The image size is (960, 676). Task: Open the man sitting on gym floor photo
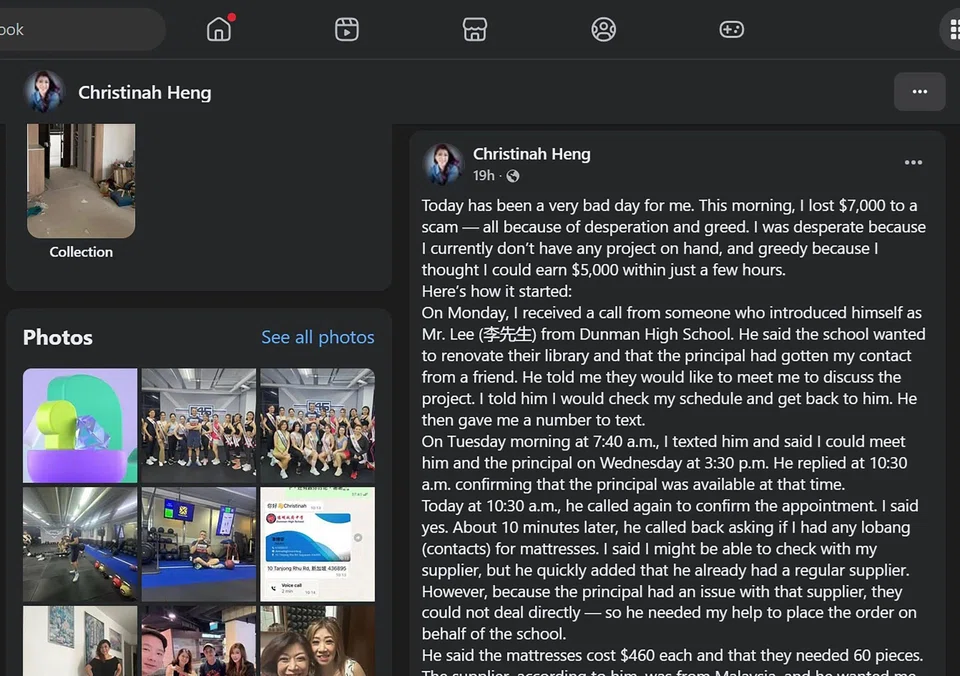click(x=199, y=544)
